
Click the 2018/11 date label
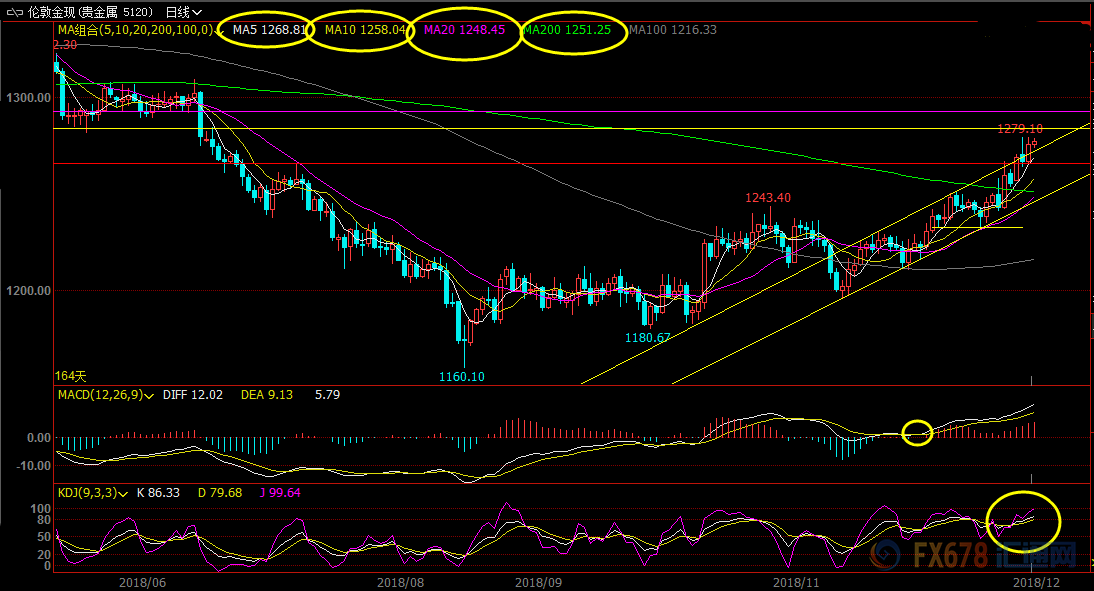coord(796,583)
